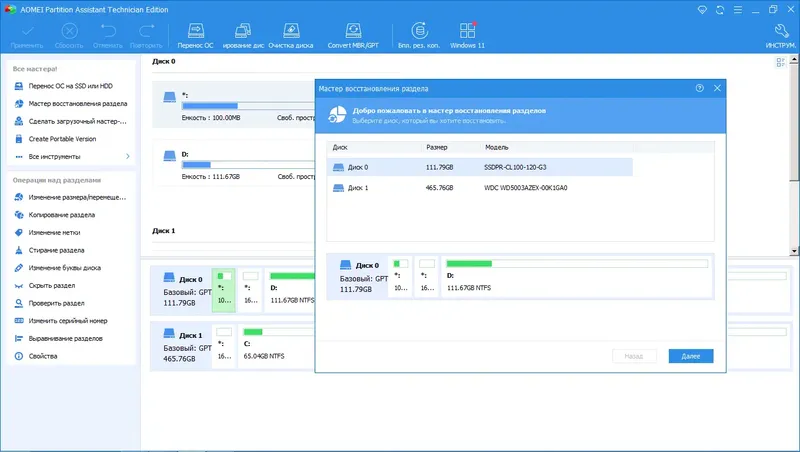Select D: 111.67GB NTFS partition in wizard
This screenshot has height=452, width=800.
(577, 276)
